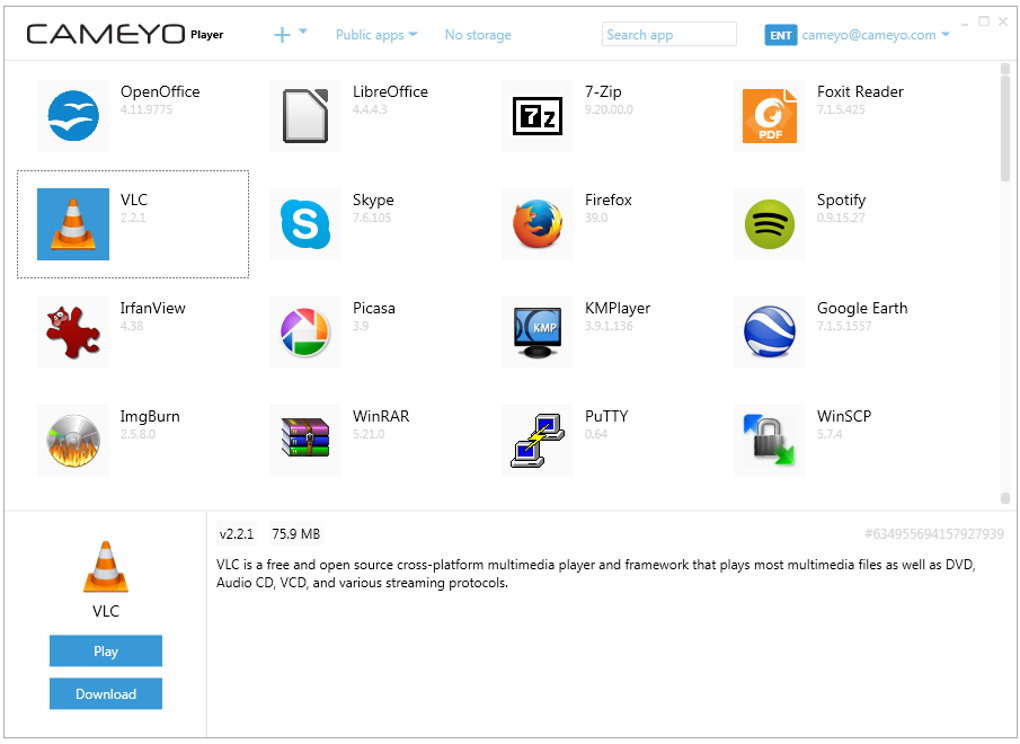1020x744 pixels.
Task: Expand the add-app dropdown arrow
Action: 302,31
